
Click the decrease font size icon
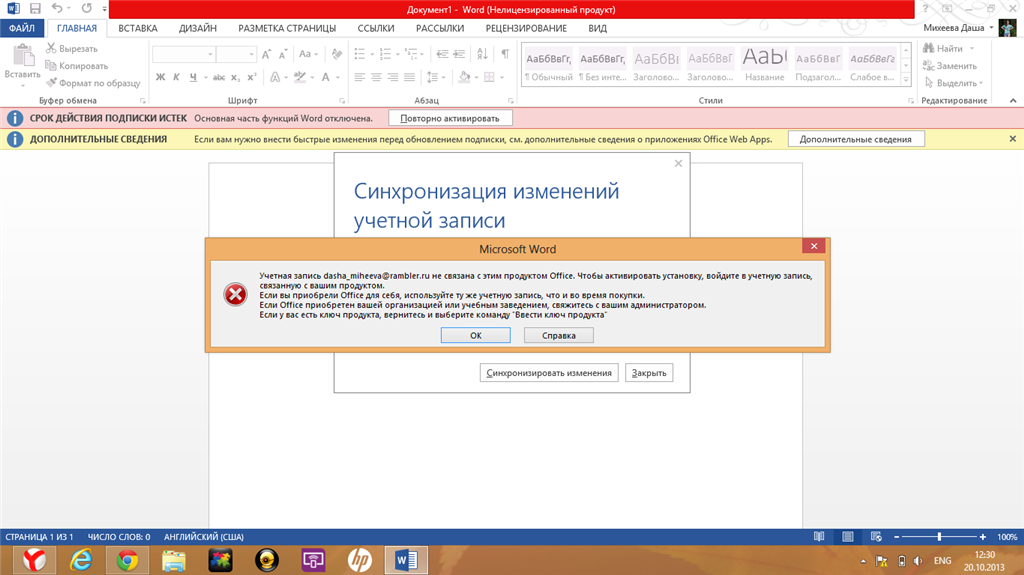point(283,54)
